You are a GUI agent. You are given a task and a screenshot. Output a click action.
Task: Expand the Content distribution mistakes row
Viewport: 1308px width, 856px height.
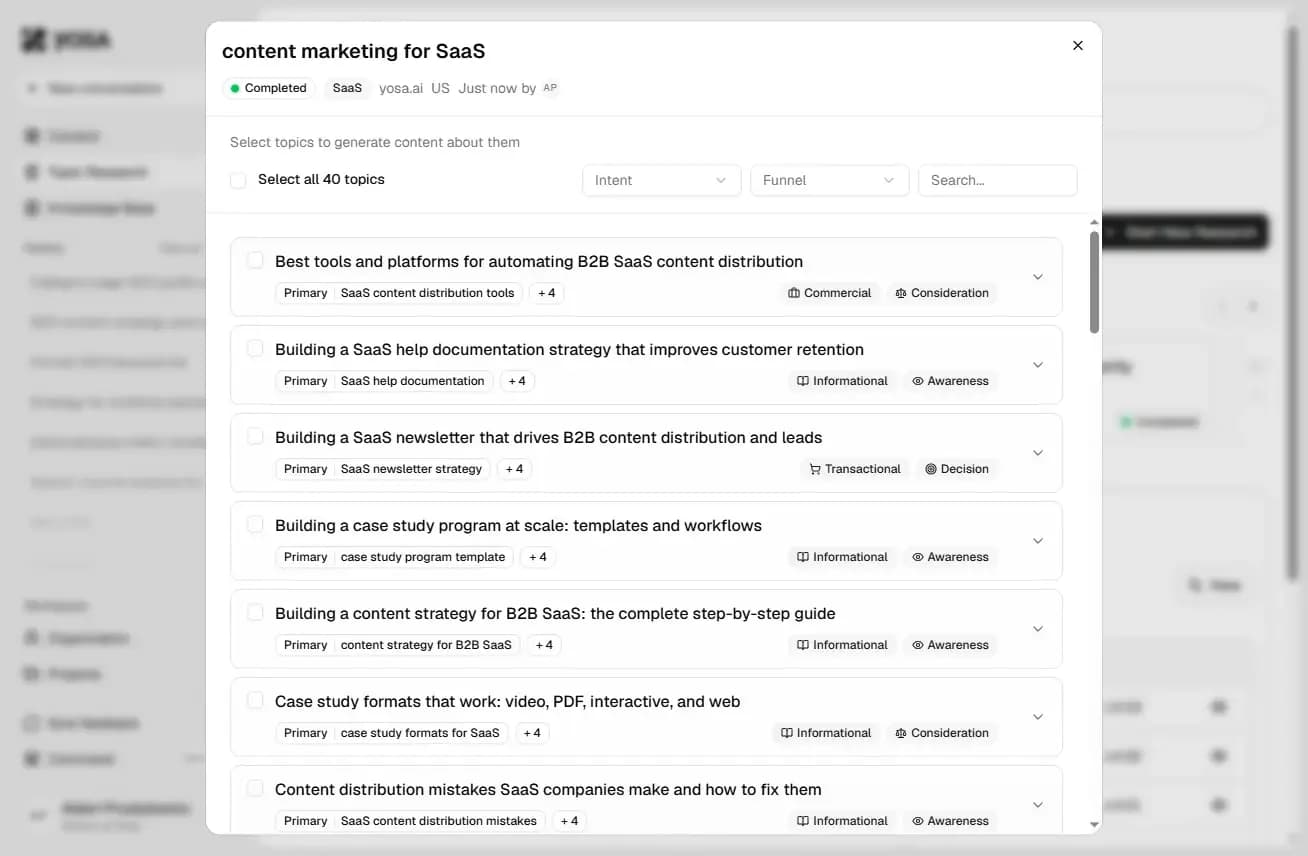pos(1038,805)
